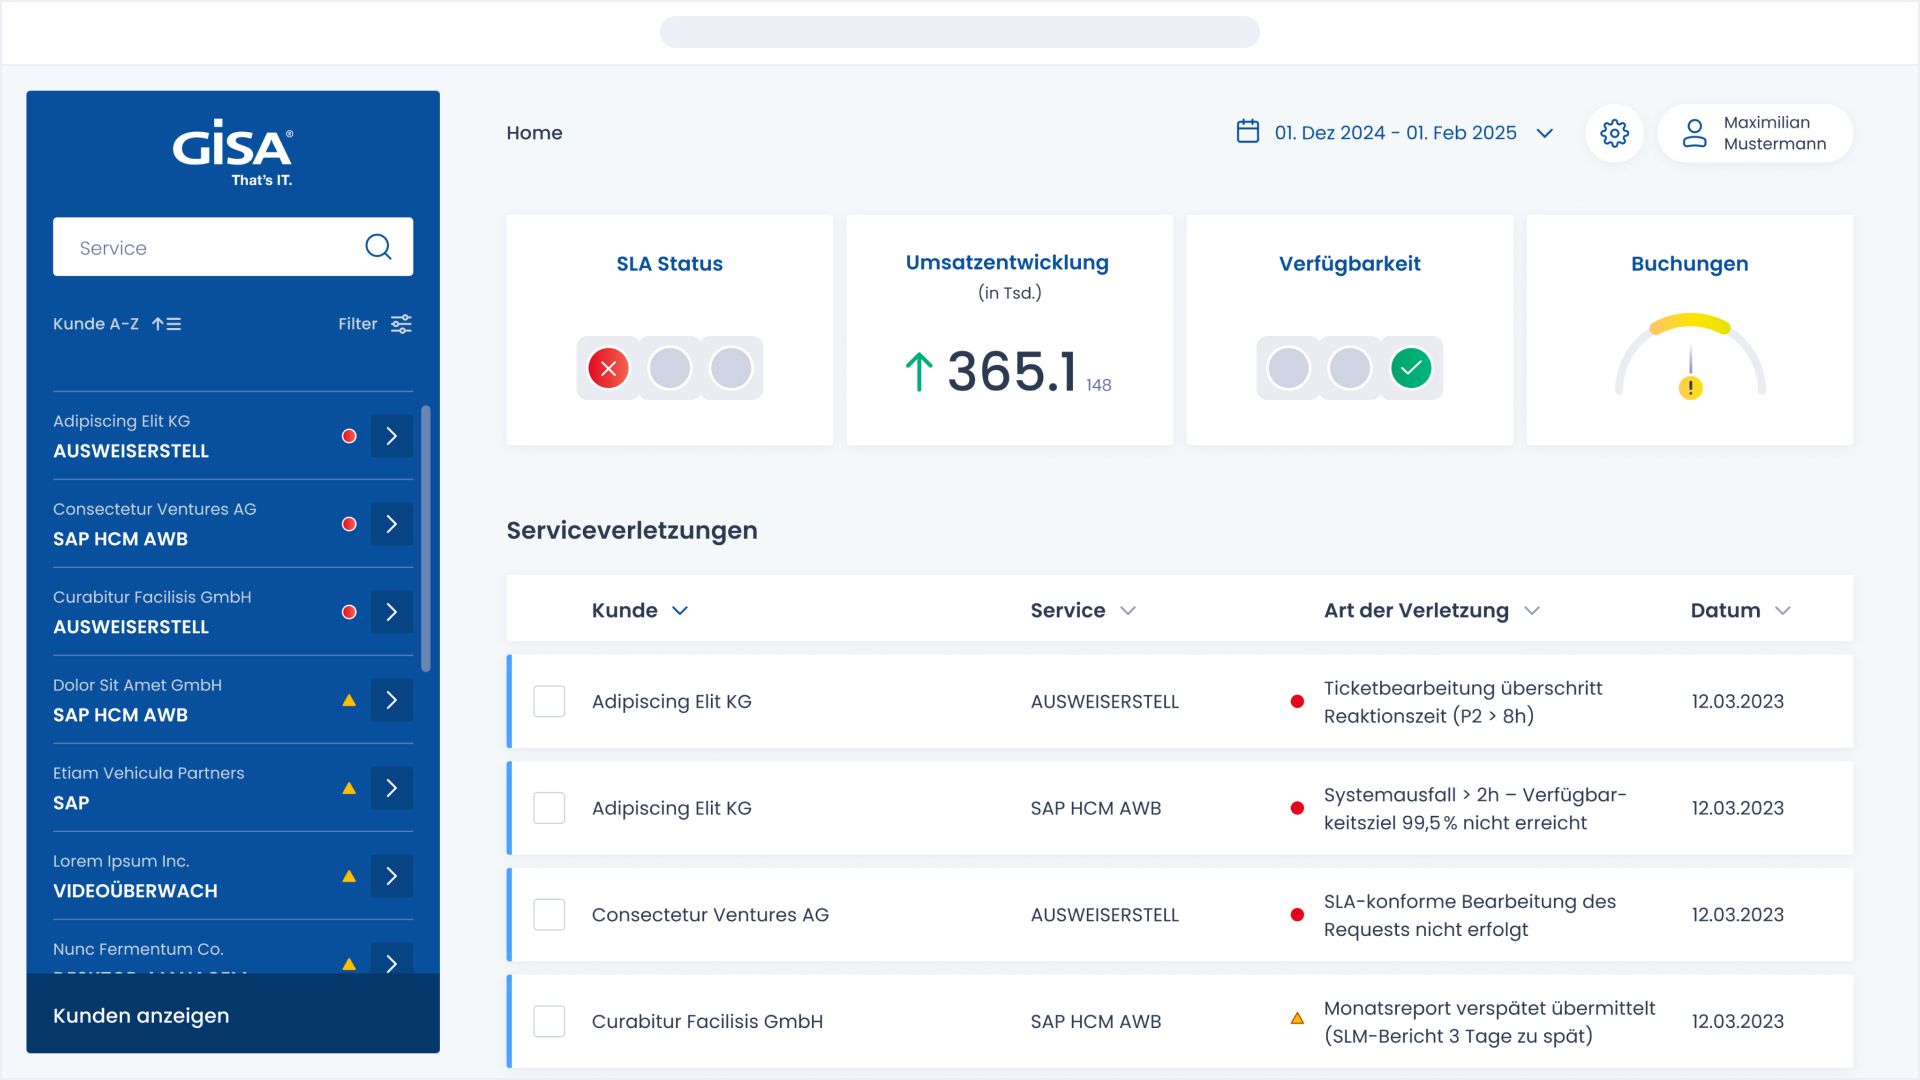Toggle the Kunde A-Z sort order icon
The image size is (1920, 1080).
click(166, 324)
